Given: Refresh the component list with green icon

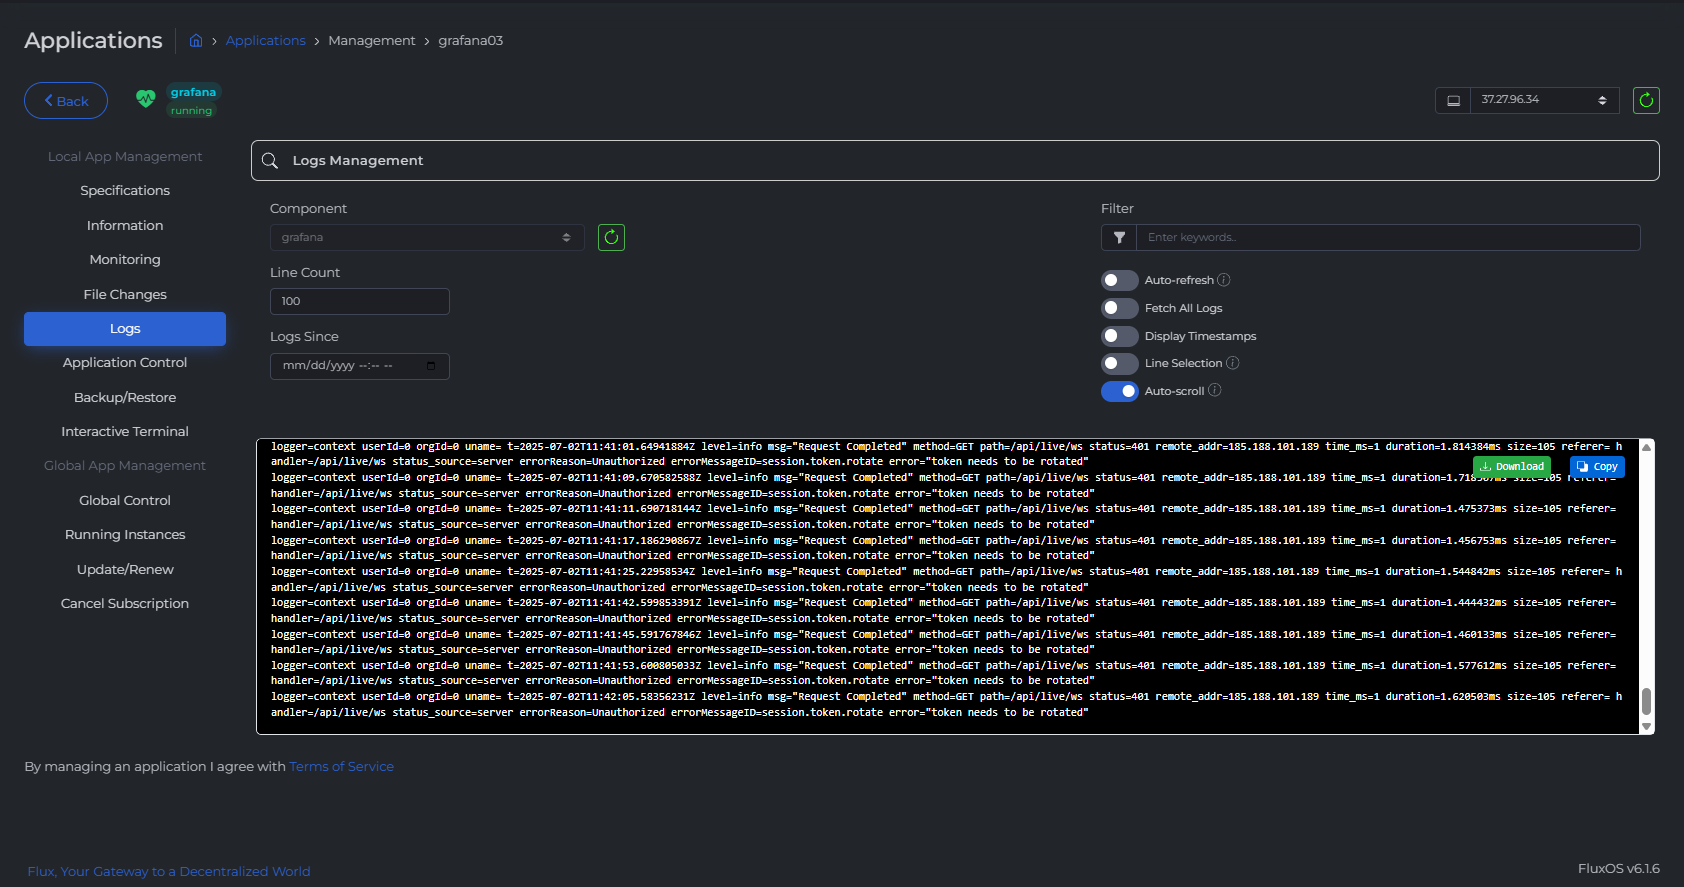Looking at the screenshot, I should [x=611, y=237].
